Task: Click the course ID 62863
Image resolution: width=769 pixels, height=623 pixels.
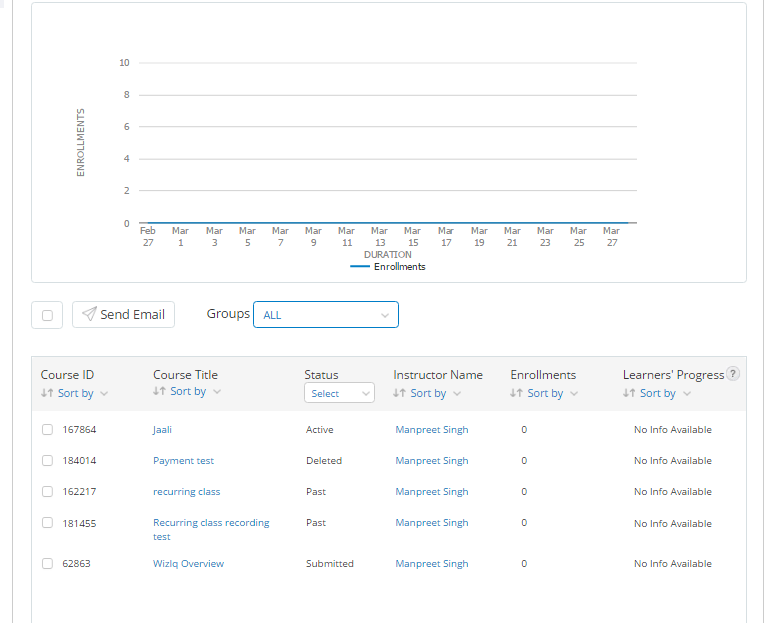Action: pyautogui.click(x=77, y=563)
